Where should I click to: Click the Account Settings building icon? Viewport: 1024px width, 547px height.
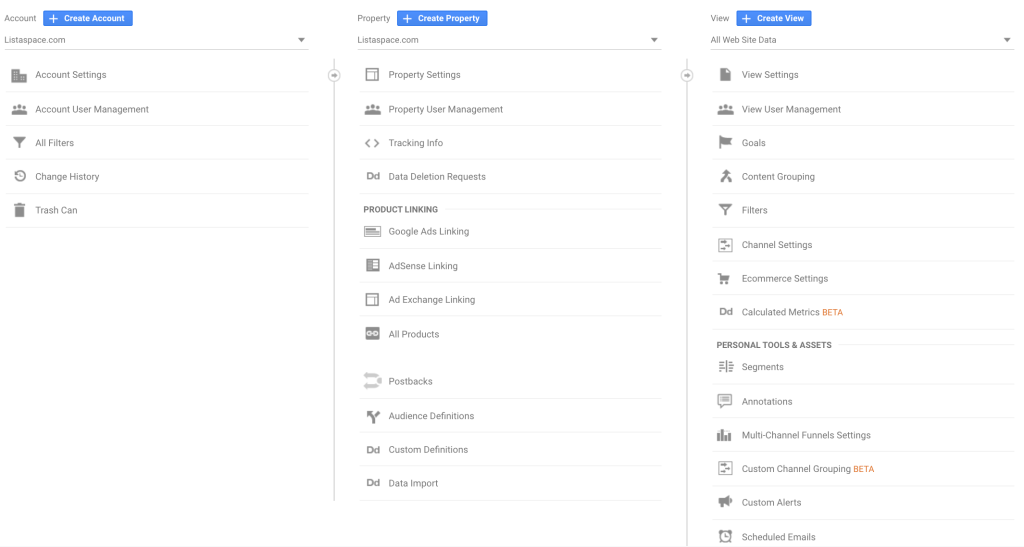19,75
